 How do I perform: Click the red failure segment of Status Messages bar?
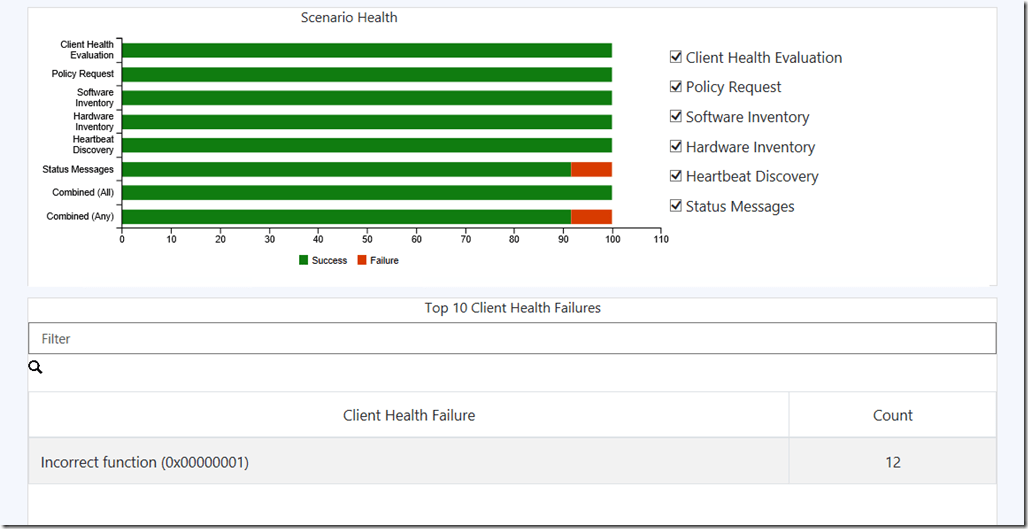click(x=591, y=170)
